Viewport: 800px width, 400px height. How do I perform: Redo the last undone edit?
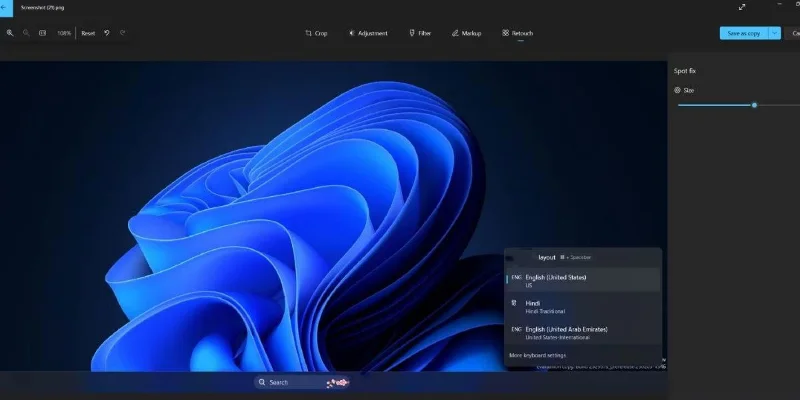122,33
